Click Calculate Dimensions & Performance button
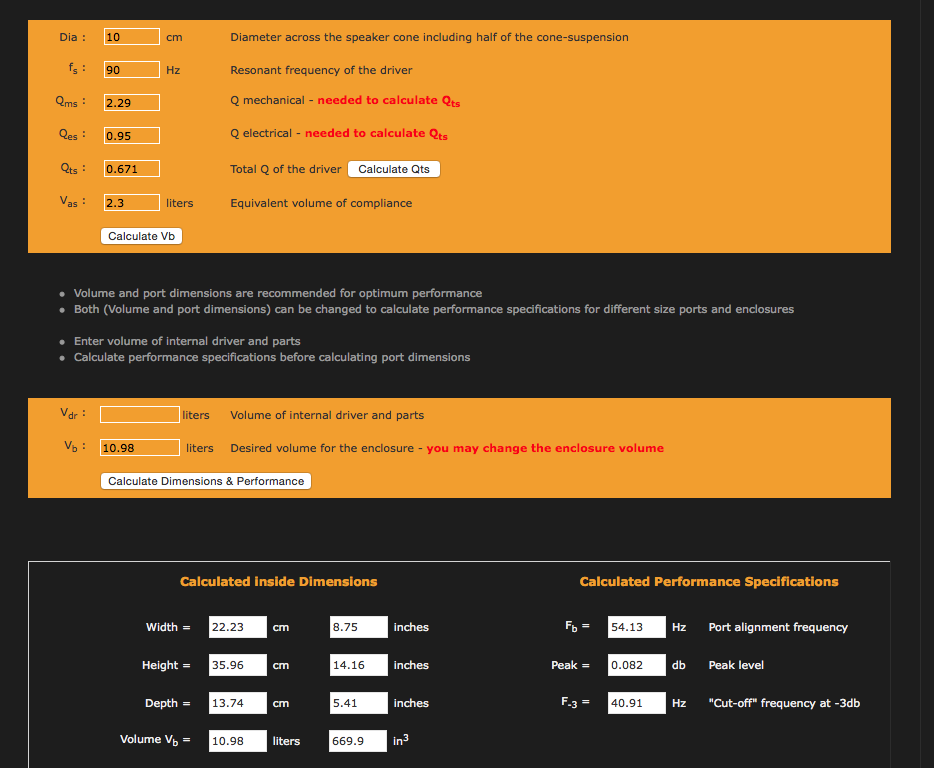The width and height of the screenshot is (934, 768). click(206, 481)
